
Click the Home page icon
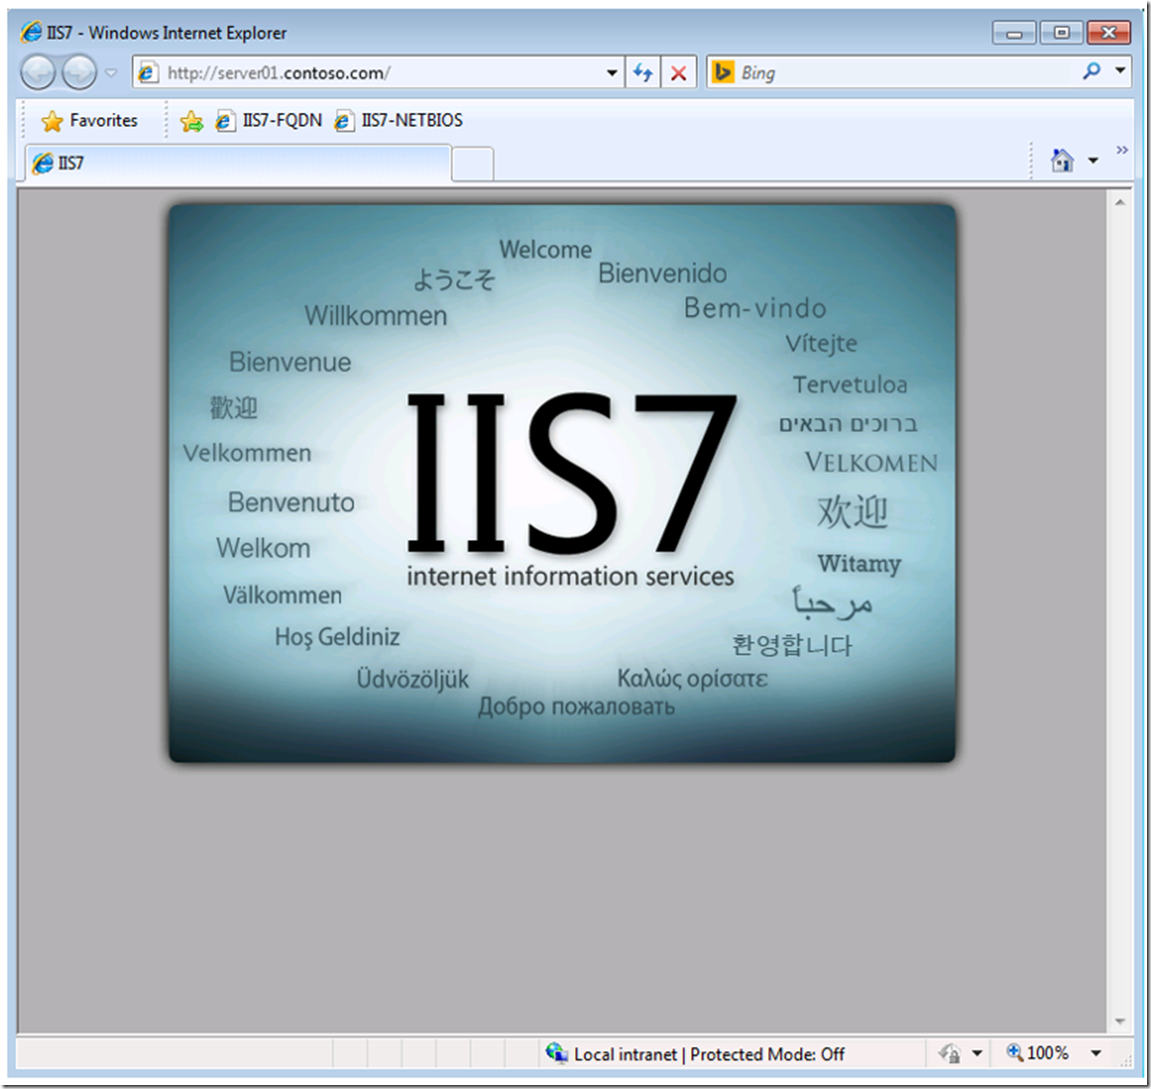[x=1061, y=160]
